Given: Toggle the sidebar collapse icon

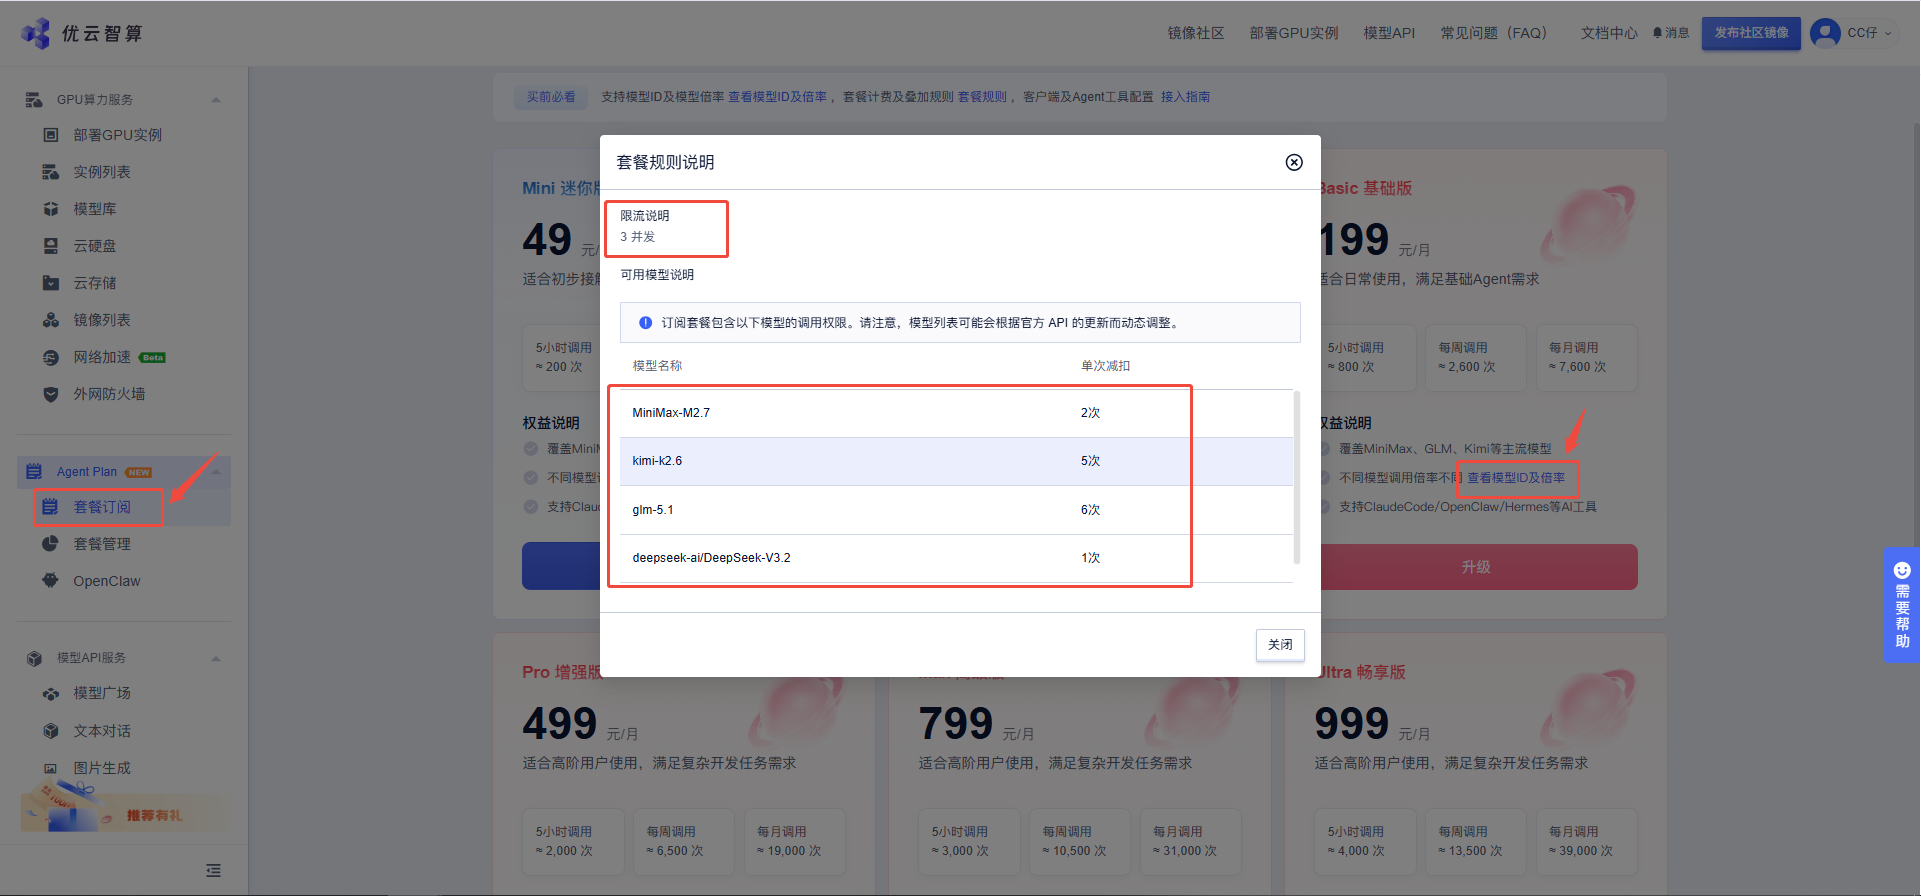Looking at the screenshot, I should tap(213, 871).
